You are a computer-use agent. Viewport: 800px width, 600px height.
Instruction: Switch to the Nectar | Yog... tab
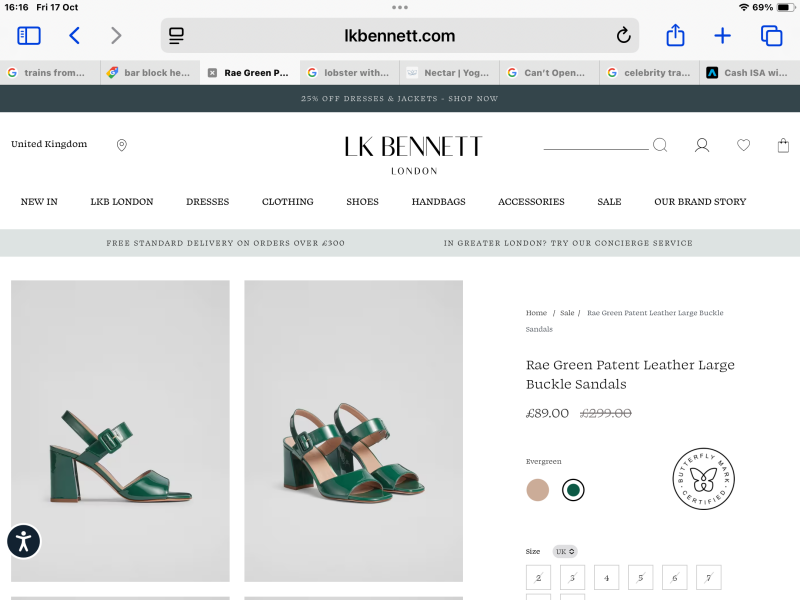coord(450,73)
